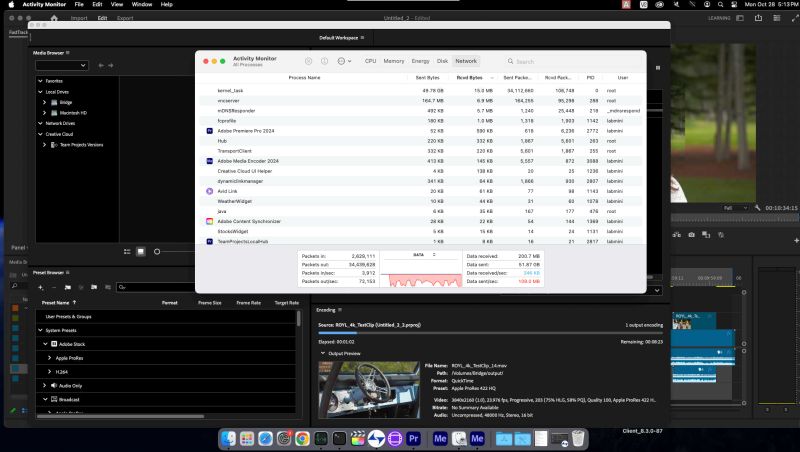800x452 pixels.
Task: Open the DATA graph type selector
Action: click(x=423, y=255)
